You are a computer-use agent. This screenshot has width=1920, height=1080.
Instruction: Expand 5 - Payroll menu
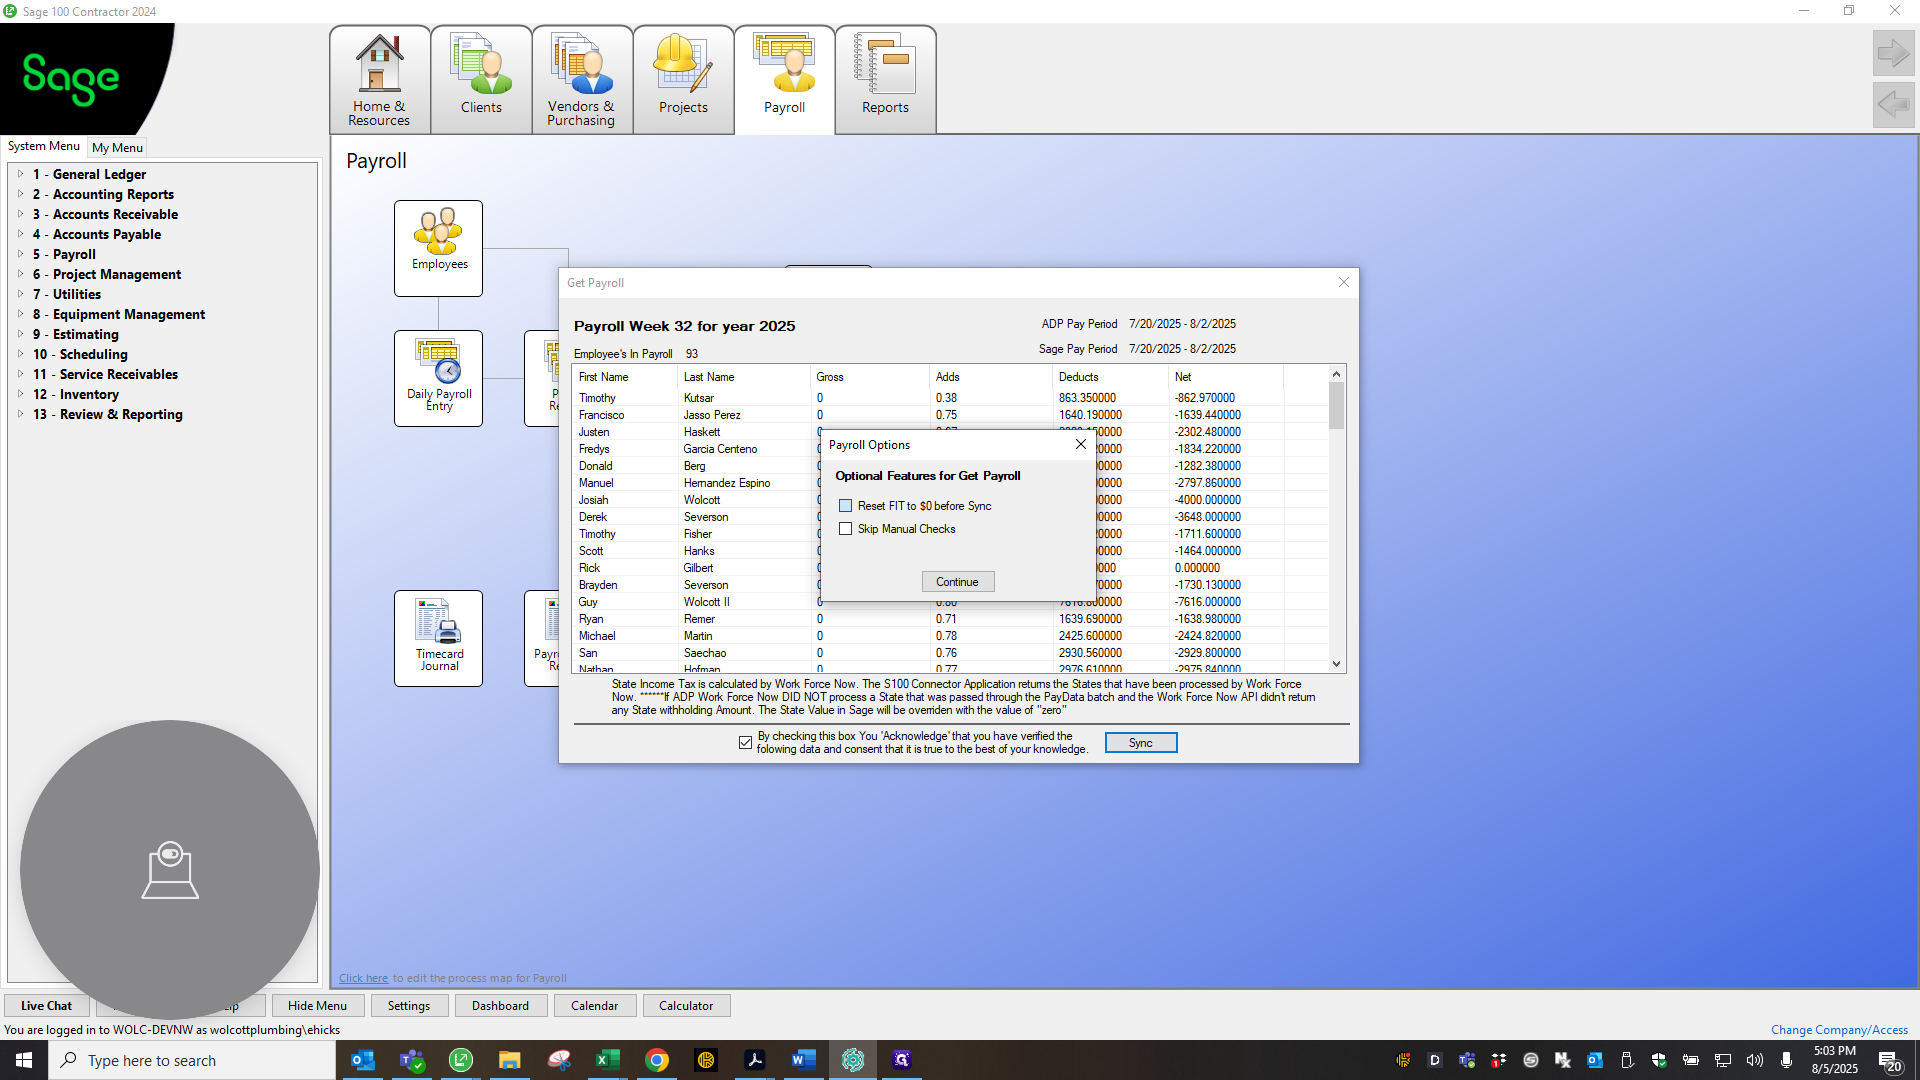pyautogui.click(x=20, y=254)
